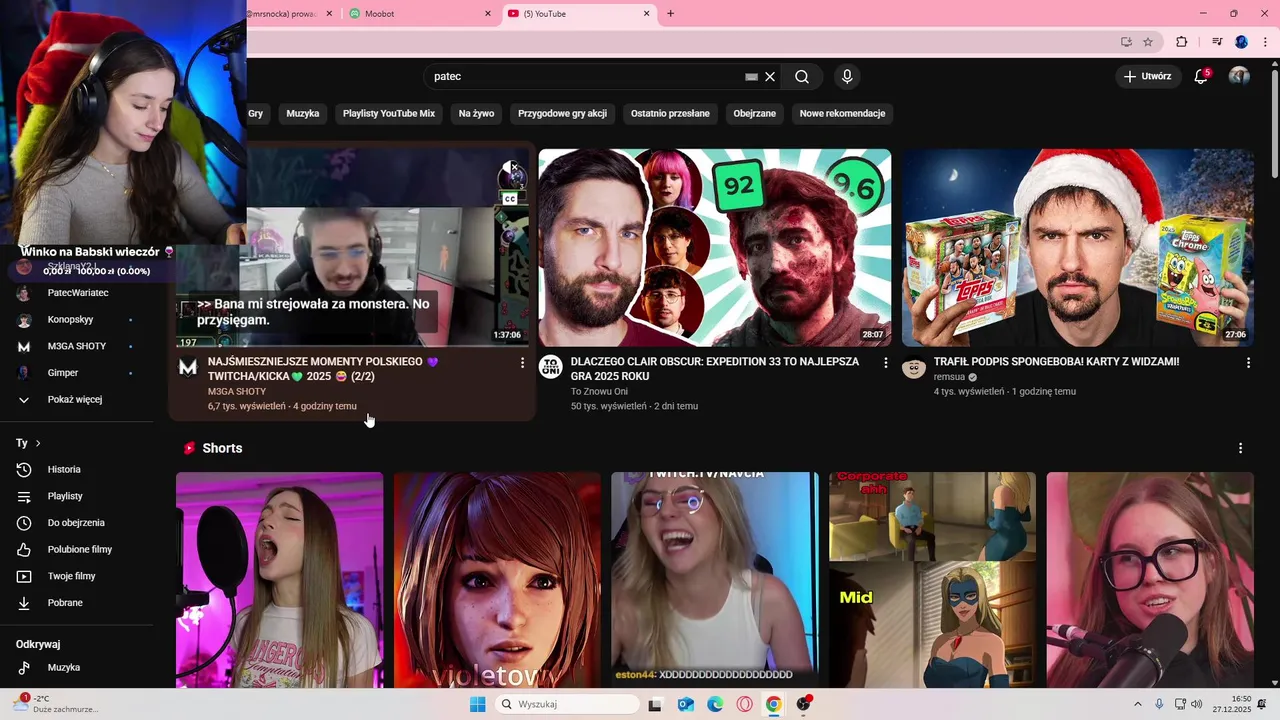Open OBS Studio from the taskbar
This screenshot has width=1280, height=720.
coord(804,704)
